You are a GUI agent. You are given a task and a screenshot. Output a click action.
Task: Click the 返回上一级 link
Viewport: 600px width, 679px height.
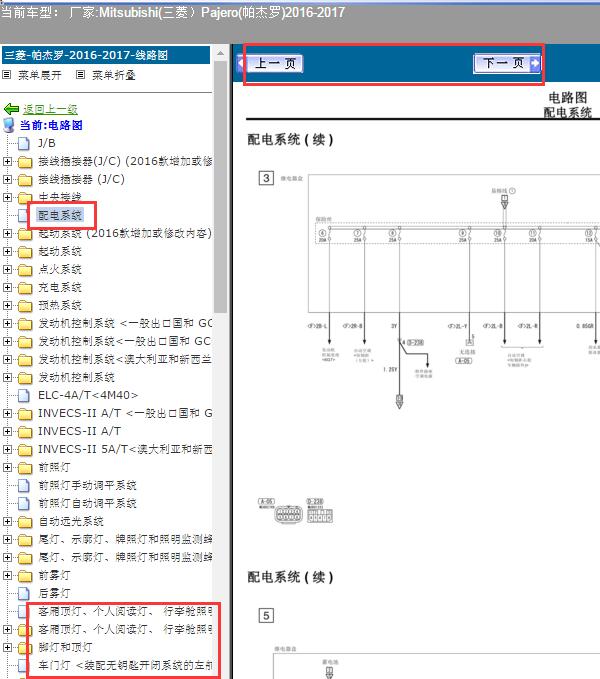(x=50, y=109)
